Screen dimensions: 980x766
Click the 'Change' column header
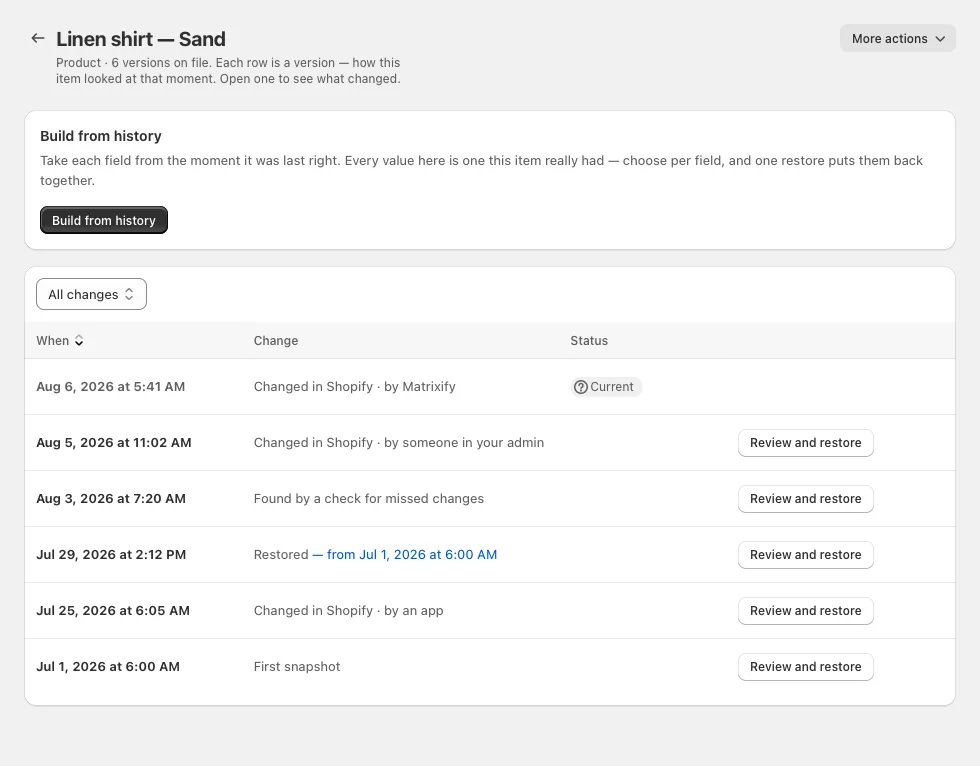276,341
